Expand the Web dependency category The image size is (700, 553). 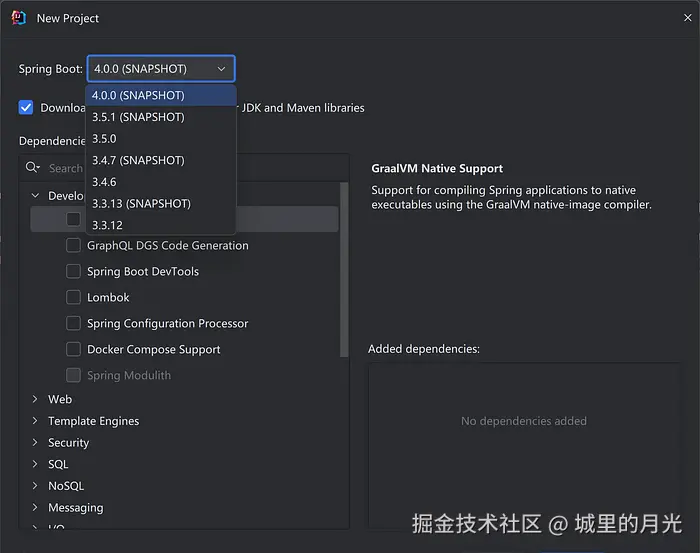tap(35, 399)
